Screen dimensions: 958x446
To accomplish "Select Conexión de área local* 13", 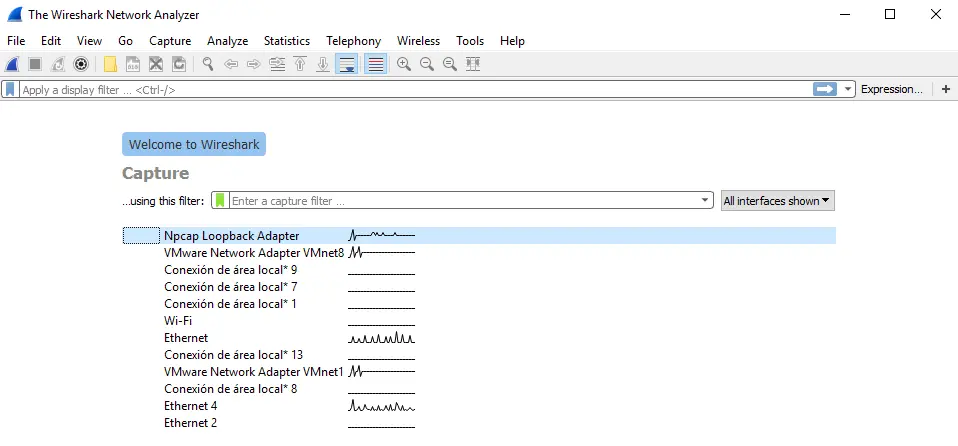I will [x=479, y=354].
